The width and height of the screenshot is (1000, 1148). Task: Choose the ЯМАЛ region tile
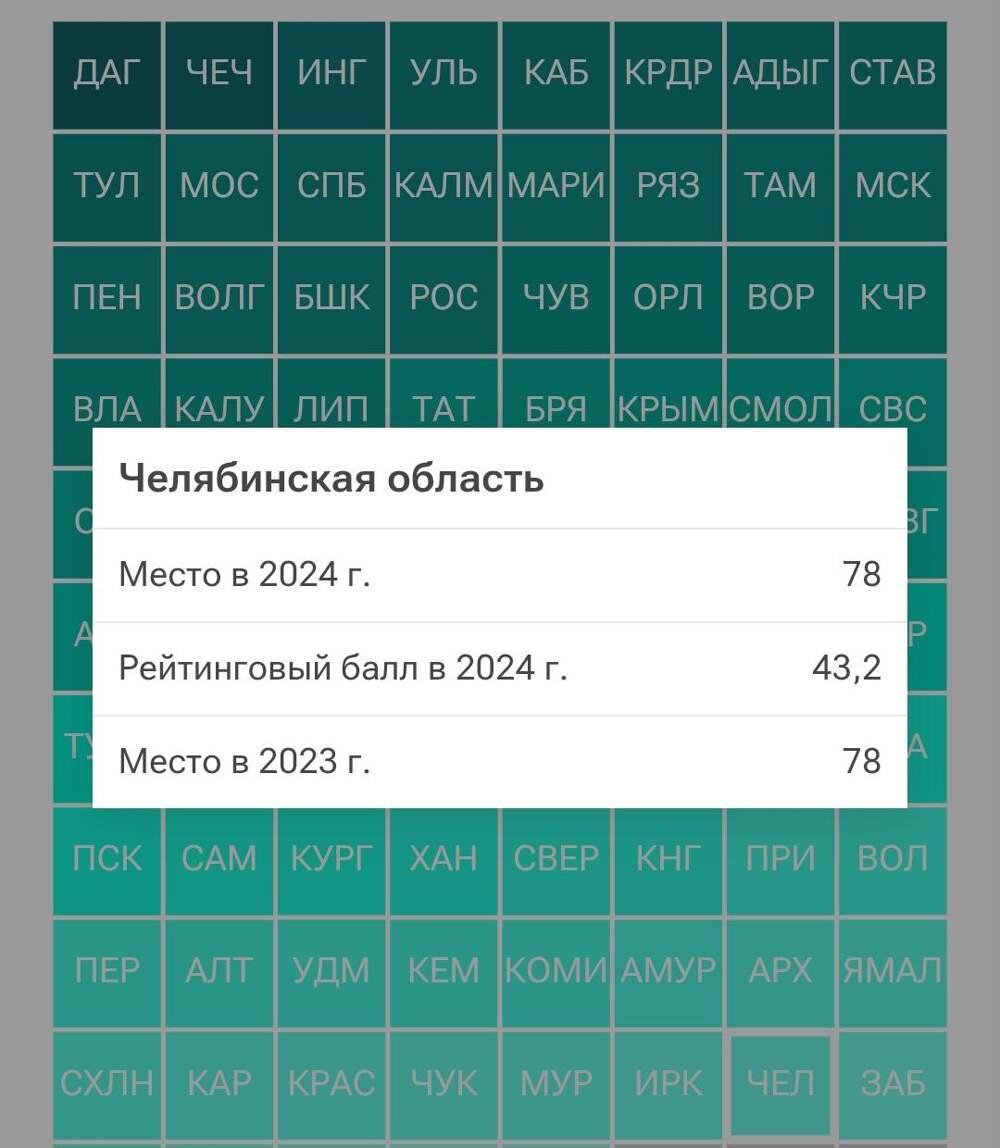point(893,971)
